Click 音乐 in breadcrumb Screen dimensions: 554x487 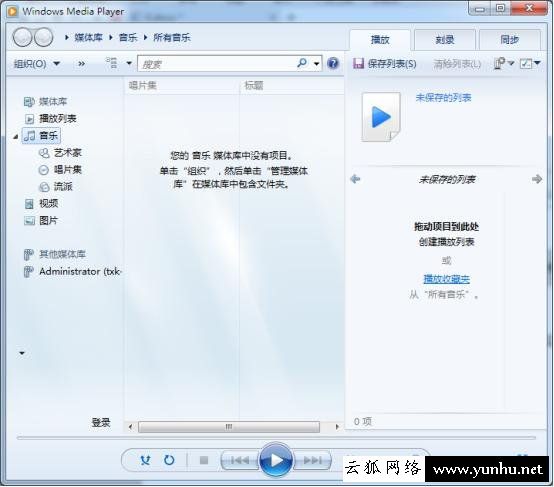tap(128, 37)
